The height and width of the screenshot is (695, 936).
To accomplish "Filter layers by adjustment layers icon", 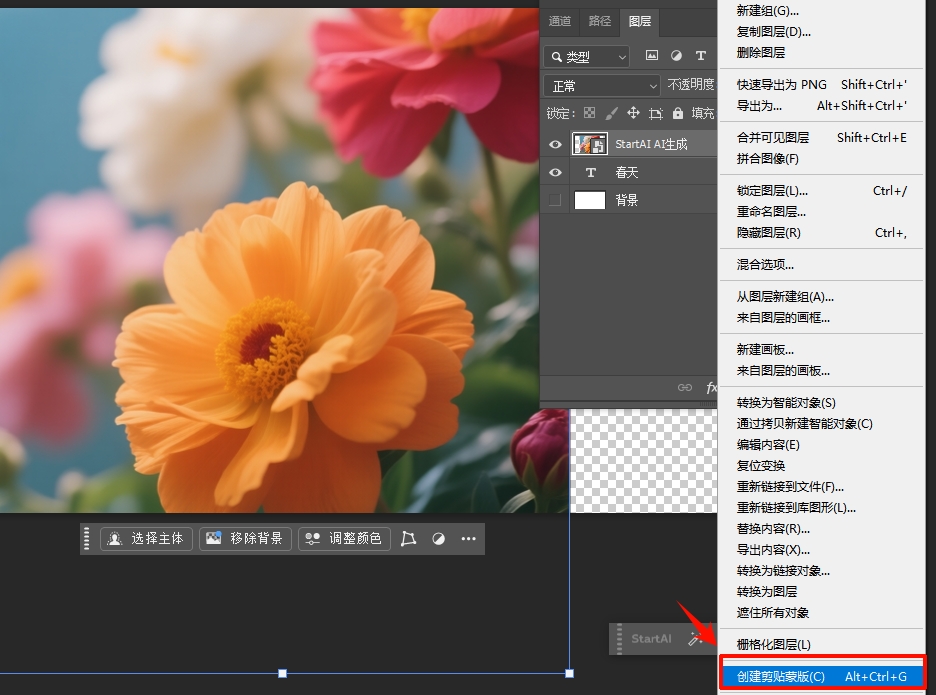I will pos(677,56).
